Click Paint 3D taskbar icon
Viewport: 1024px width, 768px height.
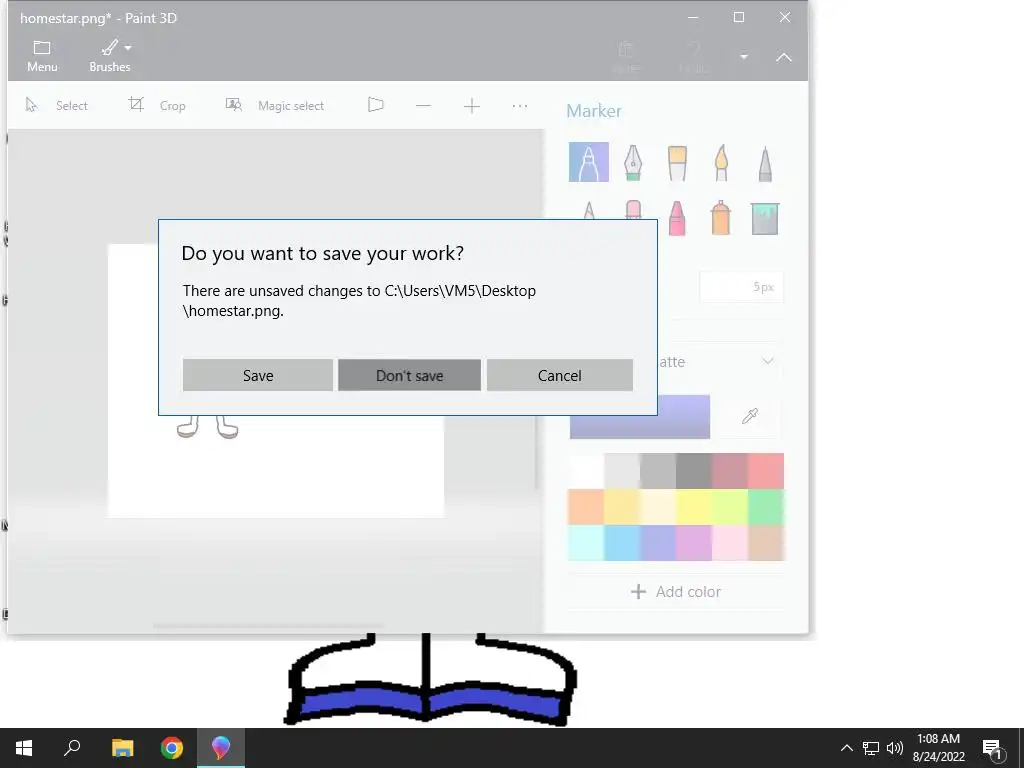point(221,748)
